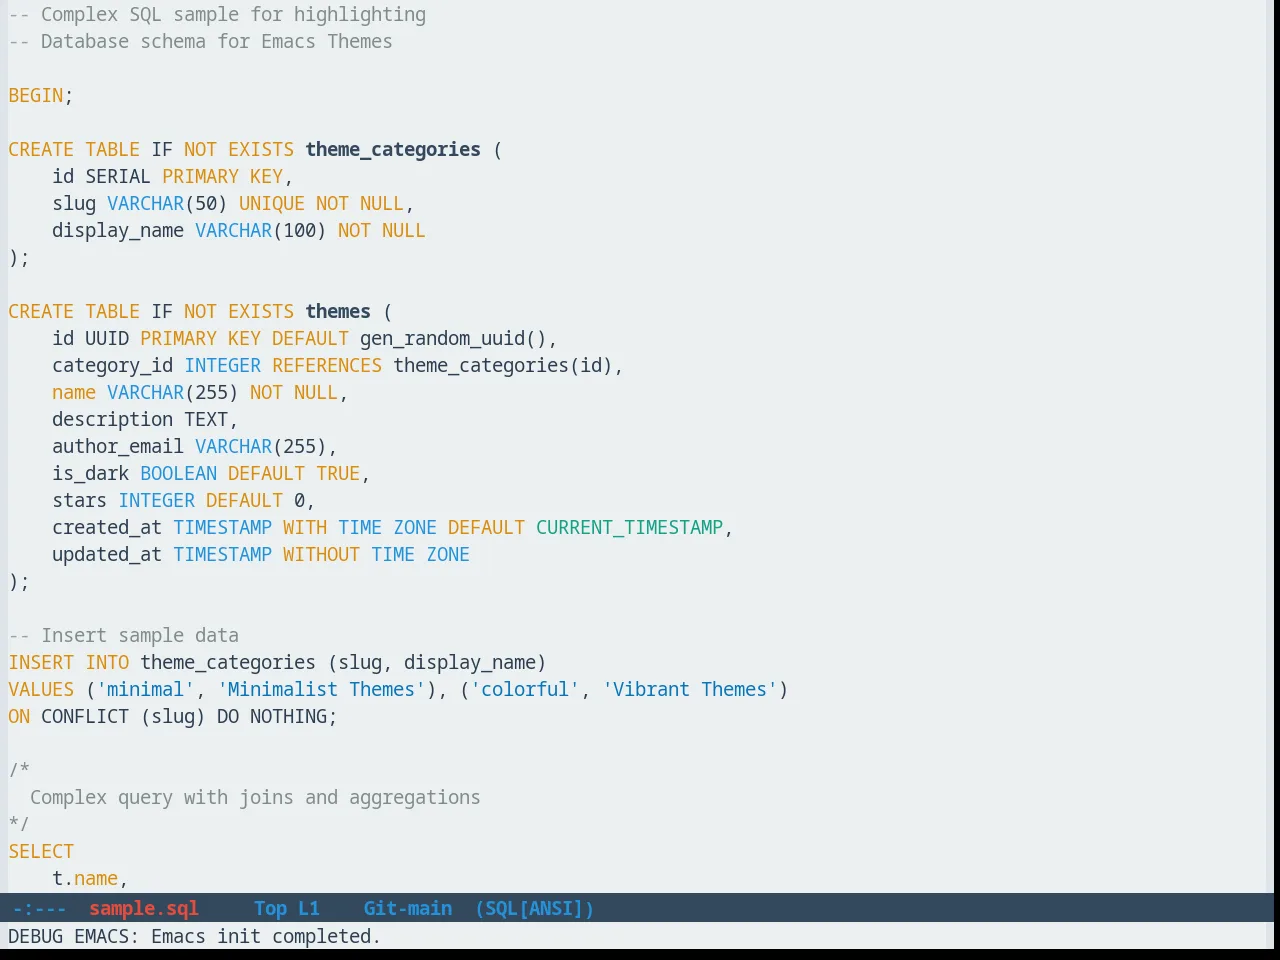This screenshot has width=1280, height=960.
Task: Click t.name in the SELECT list
Action: click(x=85, y=878)
